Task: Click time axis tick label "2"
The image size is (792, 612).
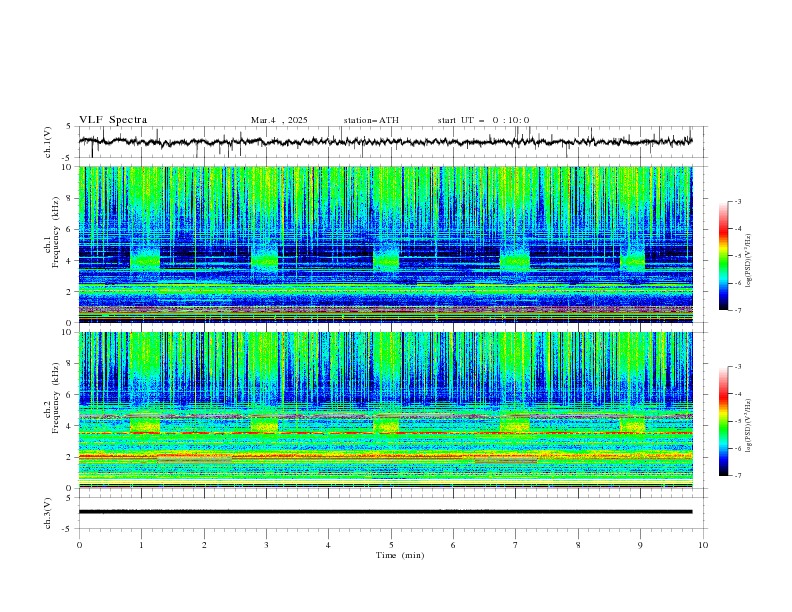Action: click(x=204, y=545)
